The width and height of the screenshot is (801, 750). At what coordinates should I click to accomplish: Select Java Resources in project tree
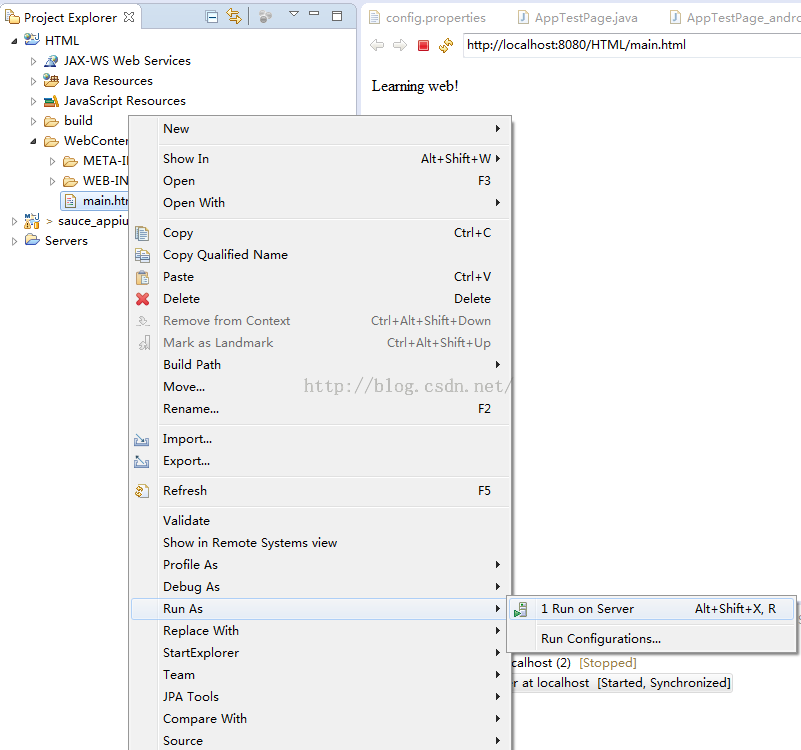click(x=108, y=81)
